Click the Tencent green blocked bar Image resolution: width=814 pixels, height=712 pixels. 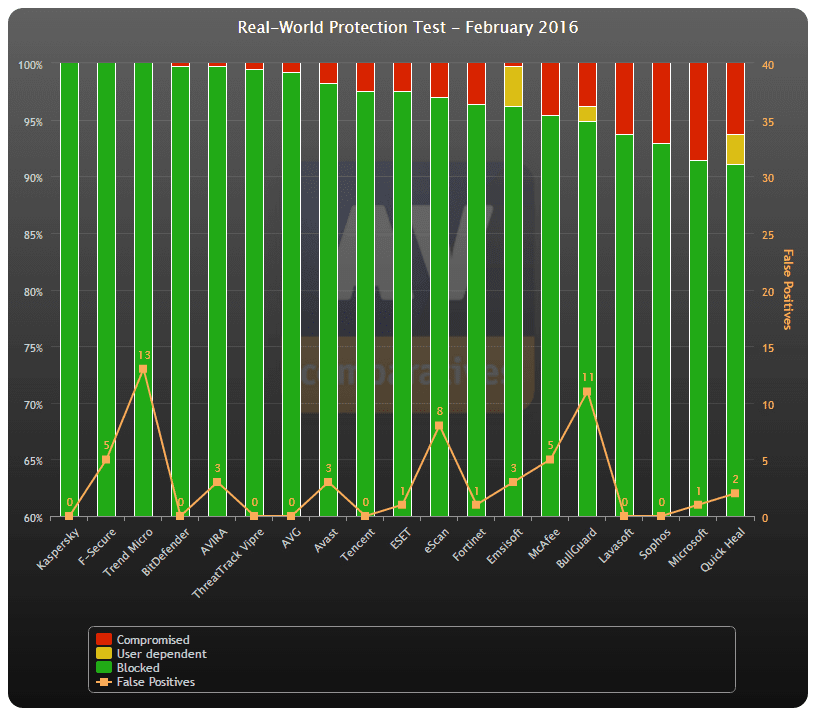(x=365, y=304)
